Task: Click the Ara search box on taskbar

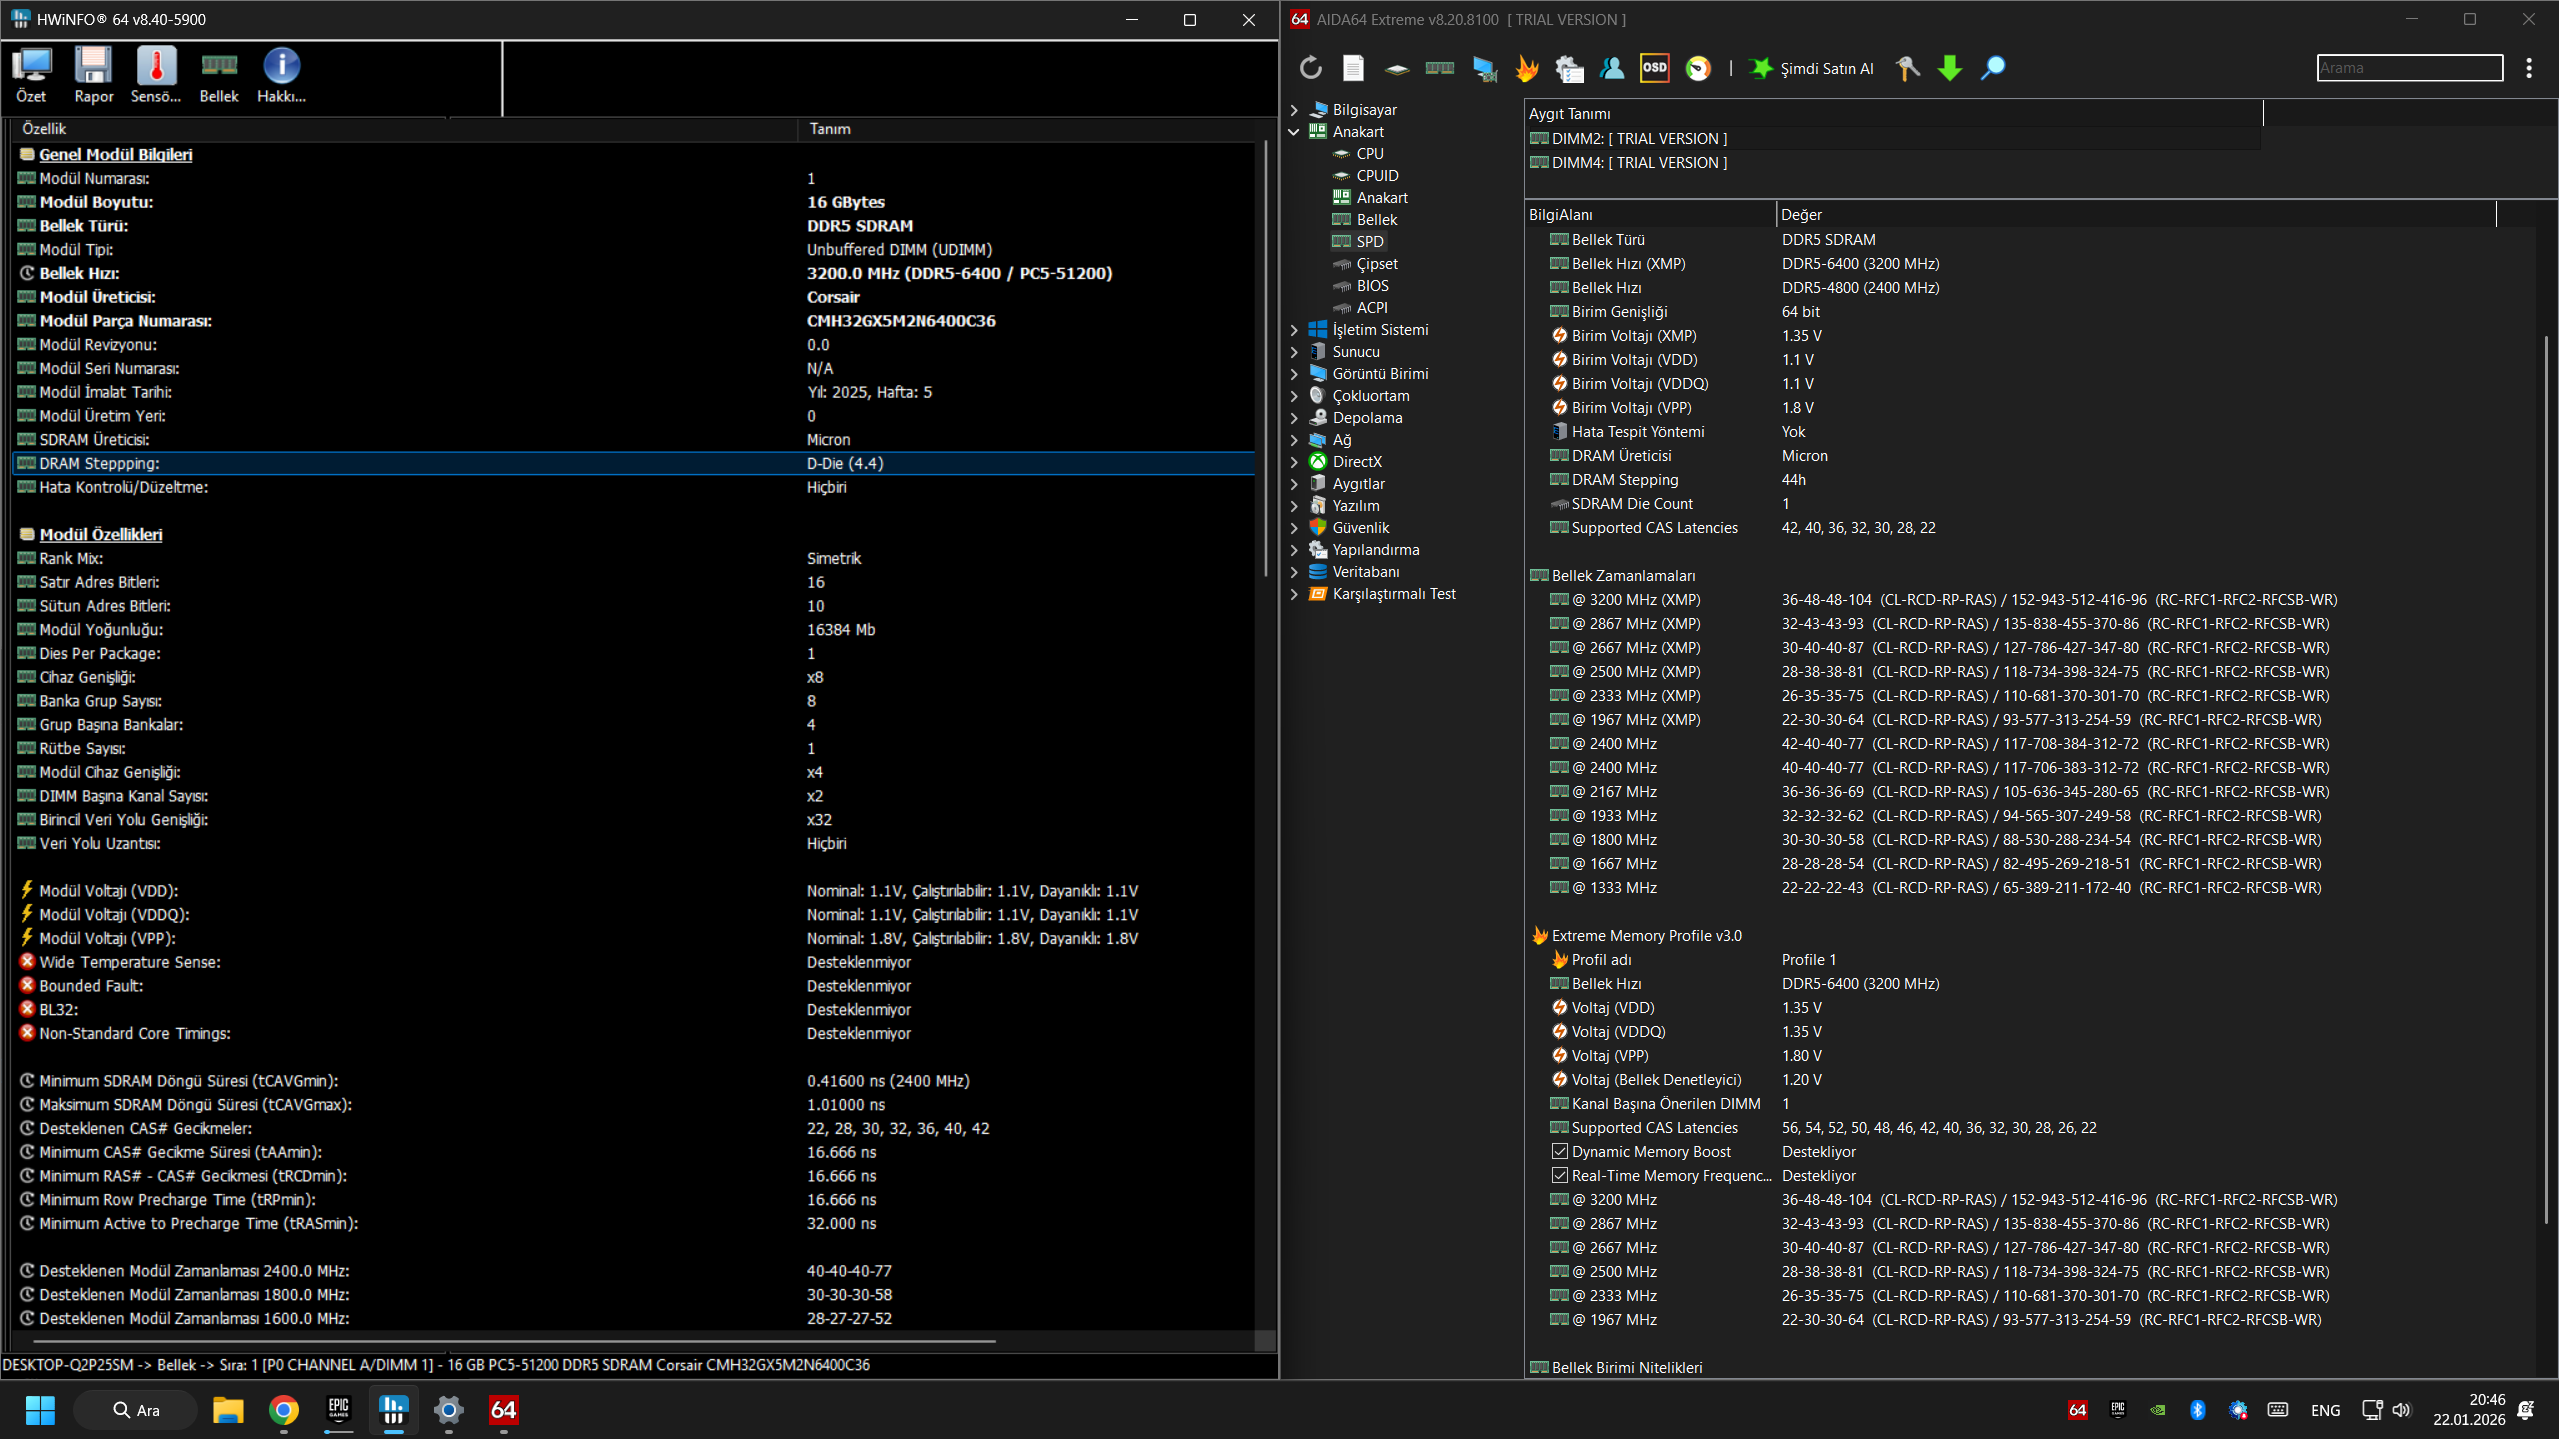Action: pos(136,1410)
